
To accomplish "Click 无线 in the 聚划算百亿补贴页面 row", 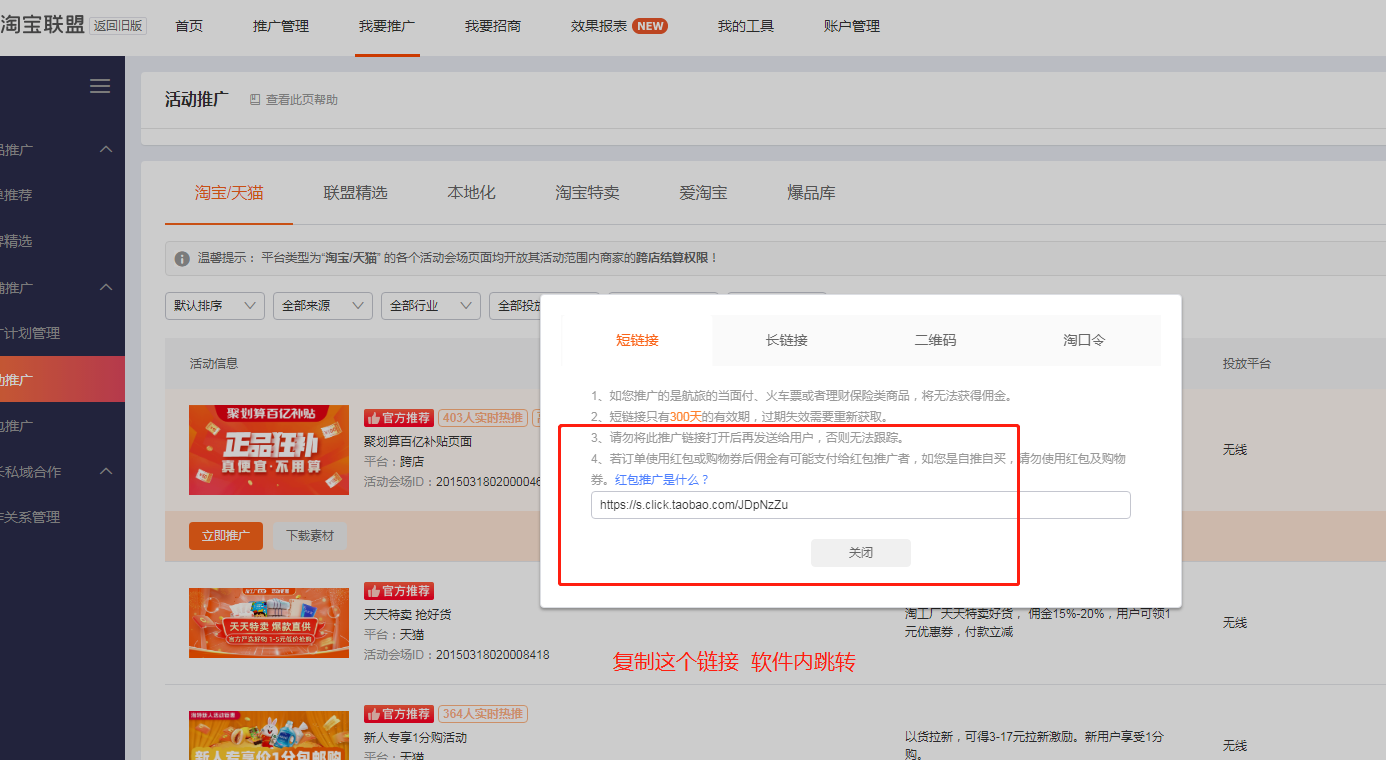I will [1235, 450].
